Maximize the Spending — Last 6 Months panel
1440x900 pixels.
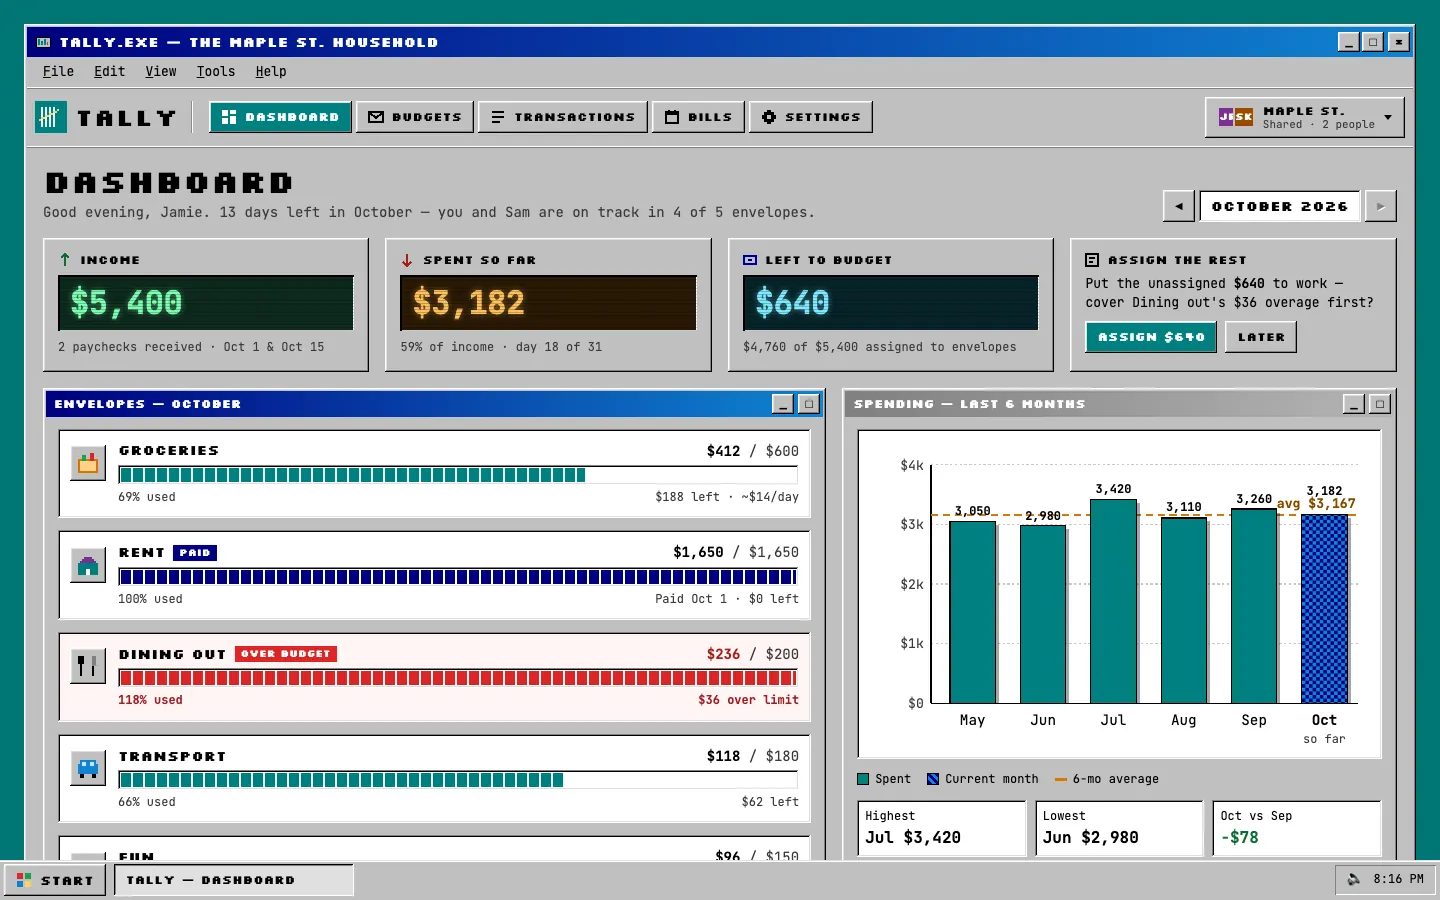tap(1379, 404)
